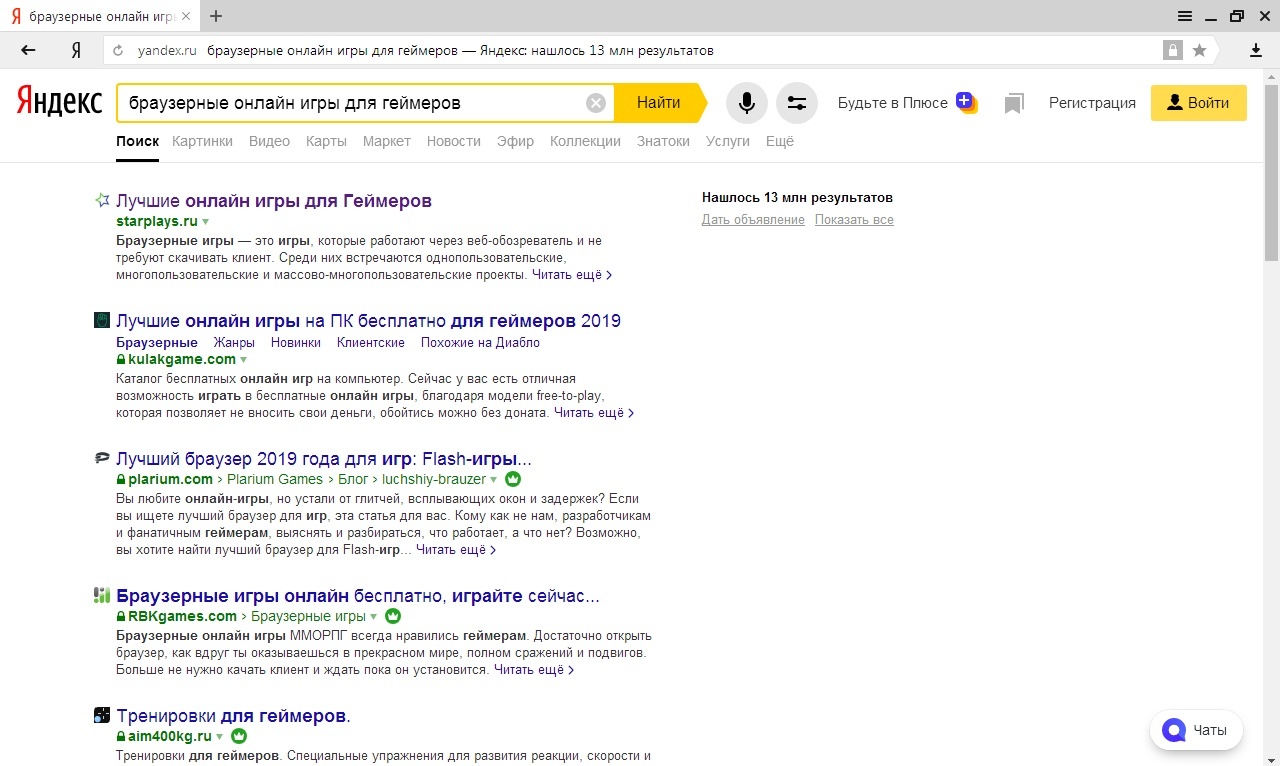Viewport: 1280px width, 766px height.
Task: Open a new tab with the plus button
Action: 216,16
